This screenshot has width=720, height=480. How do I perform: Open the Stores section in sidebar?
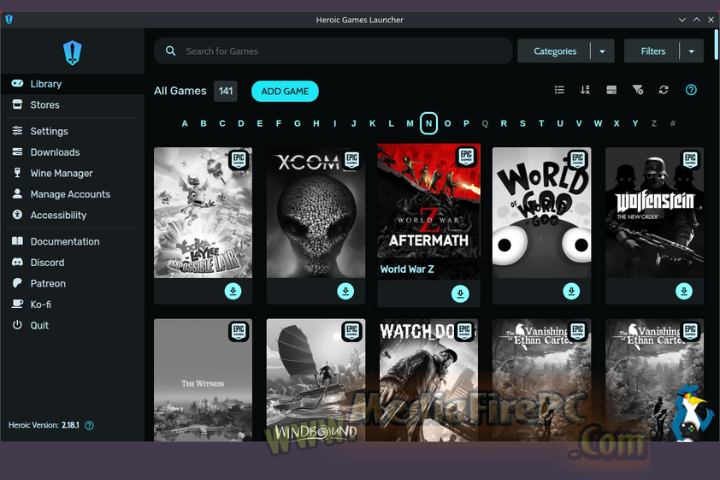tap(73, 105)
